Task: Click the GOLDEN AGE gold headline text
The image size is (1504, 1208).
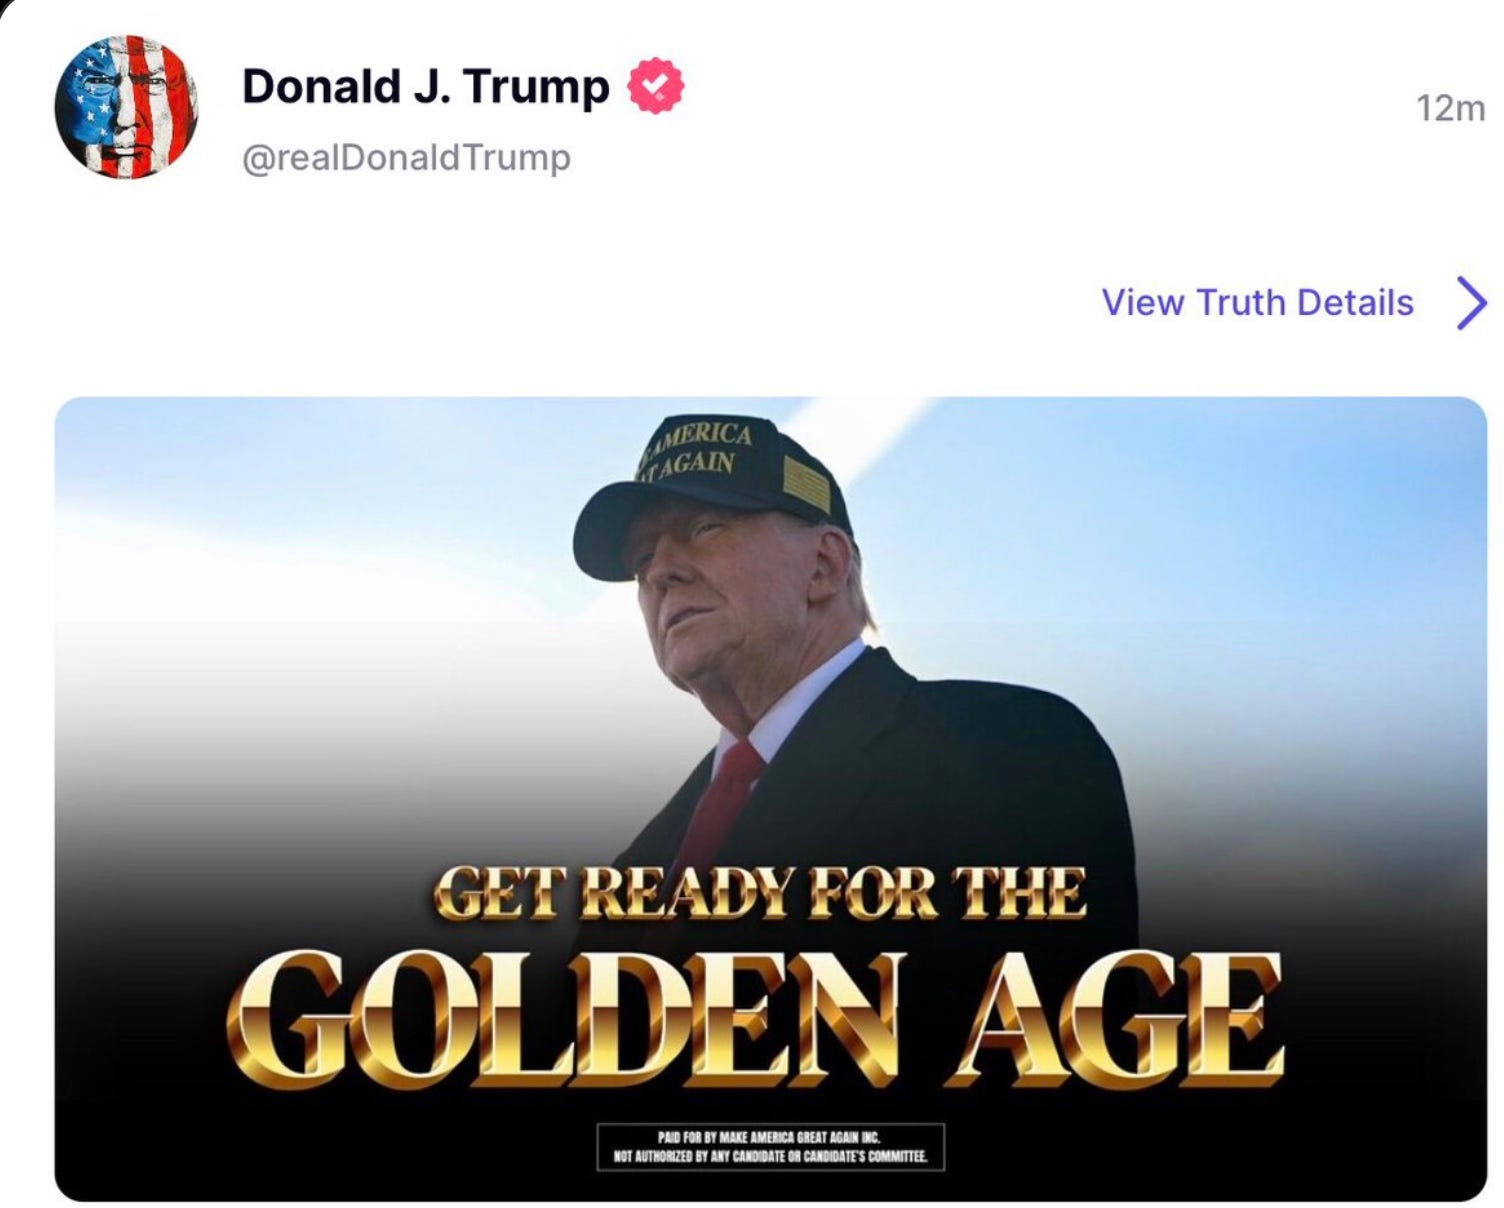Action: 756,1019
